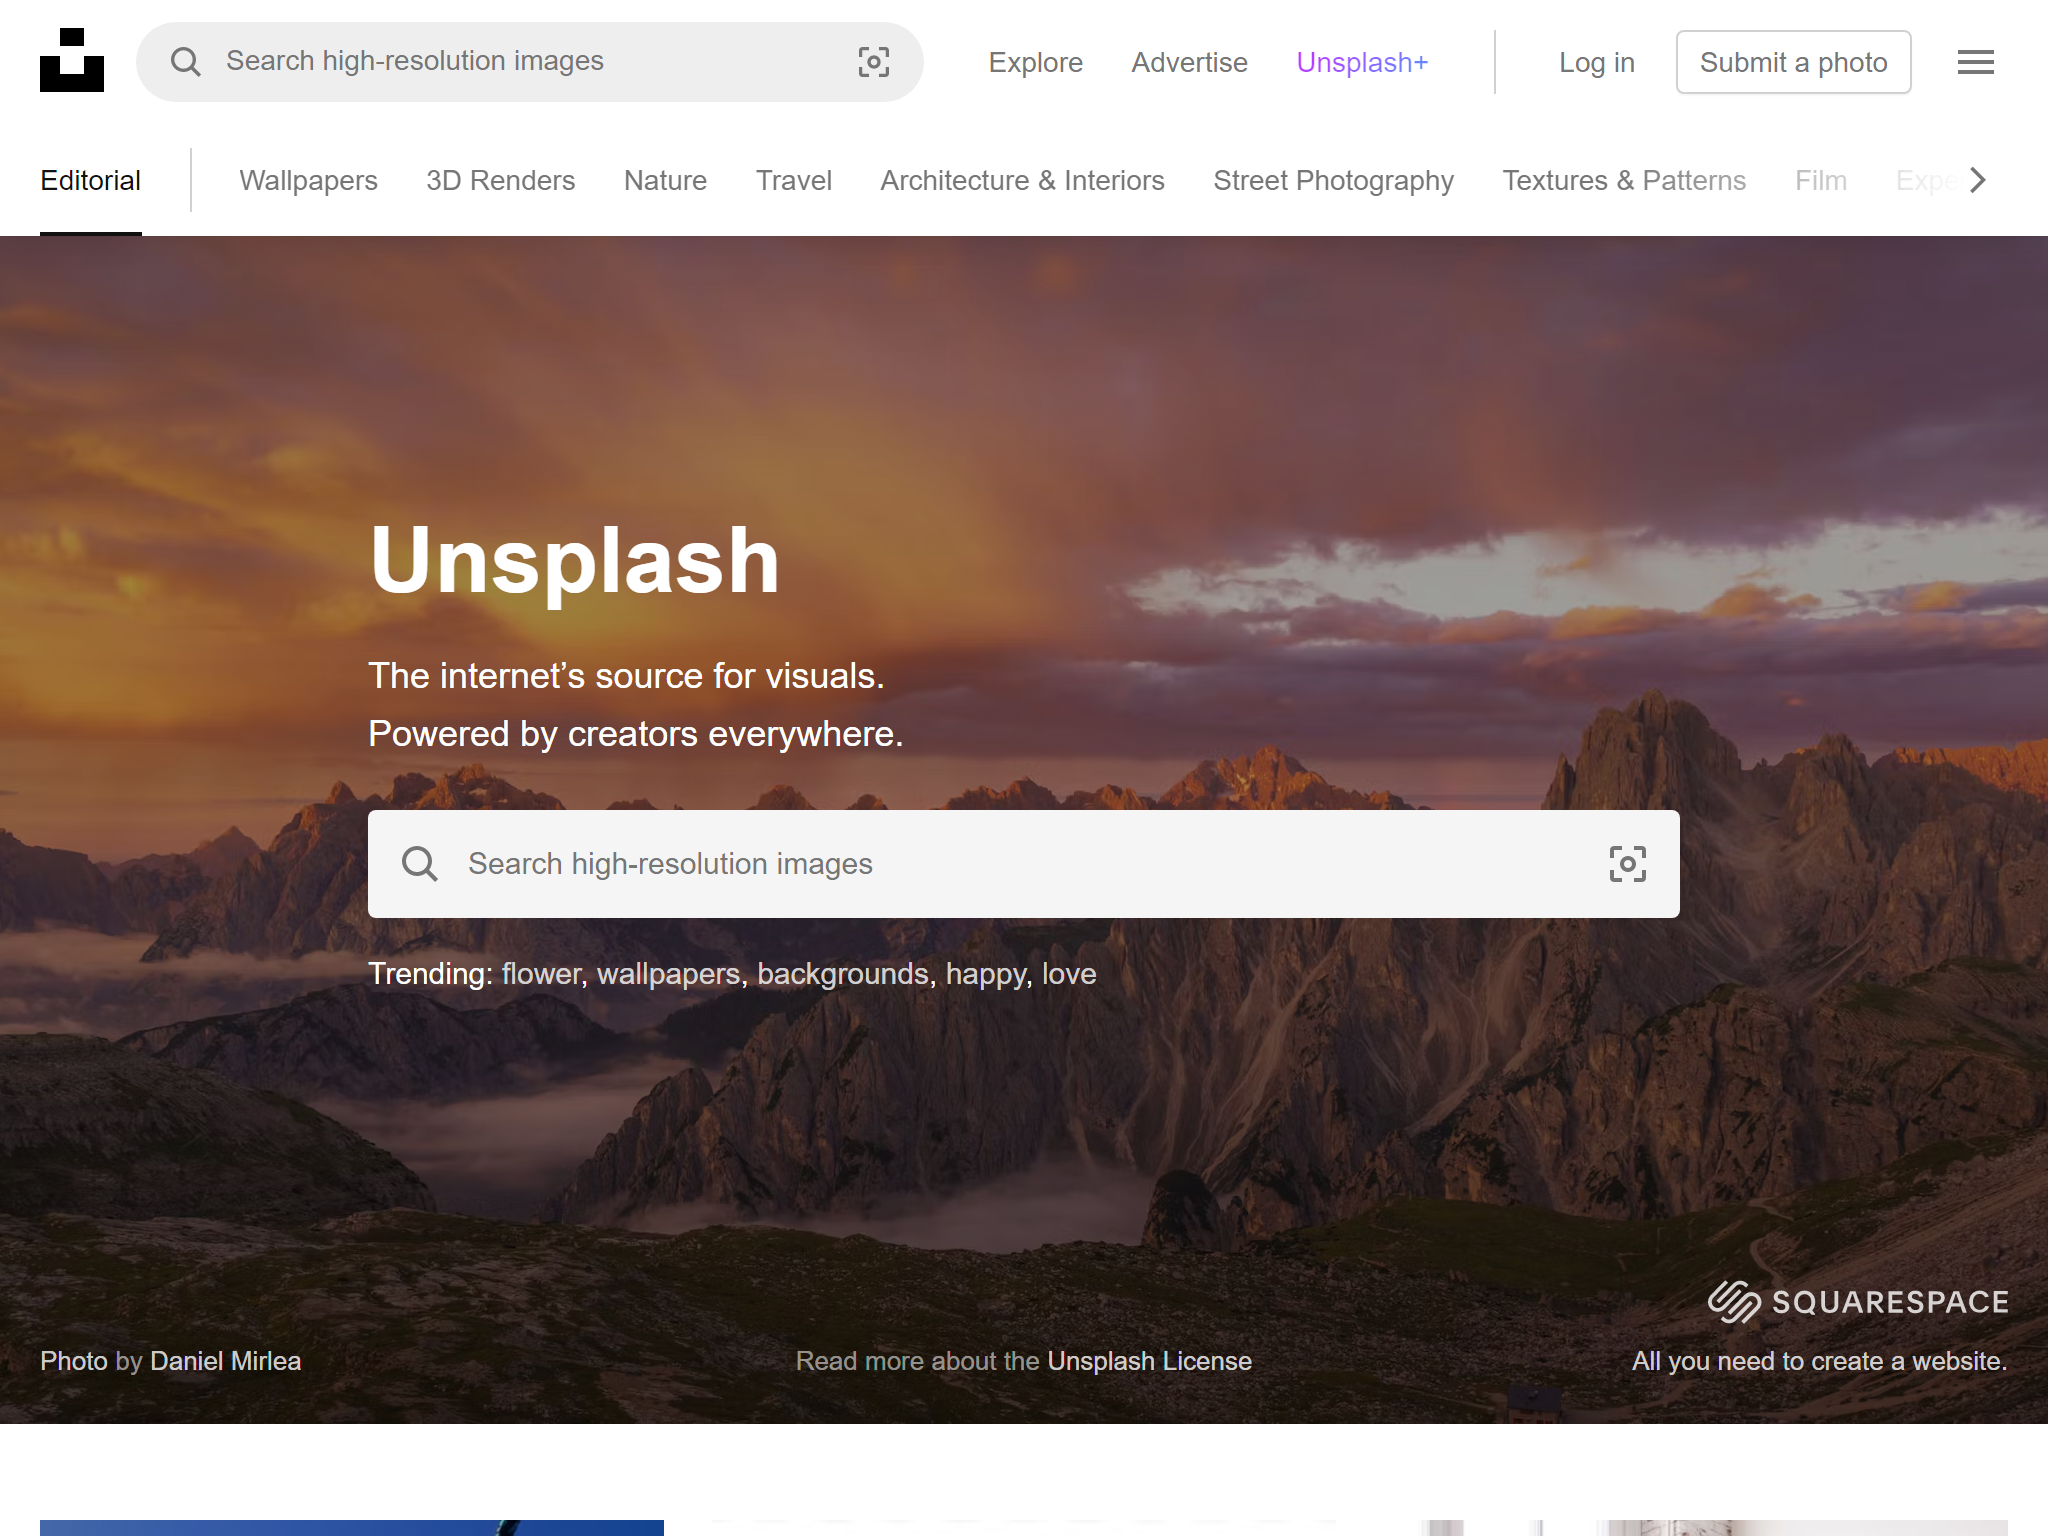Select the Nature category

coord(665,181)
